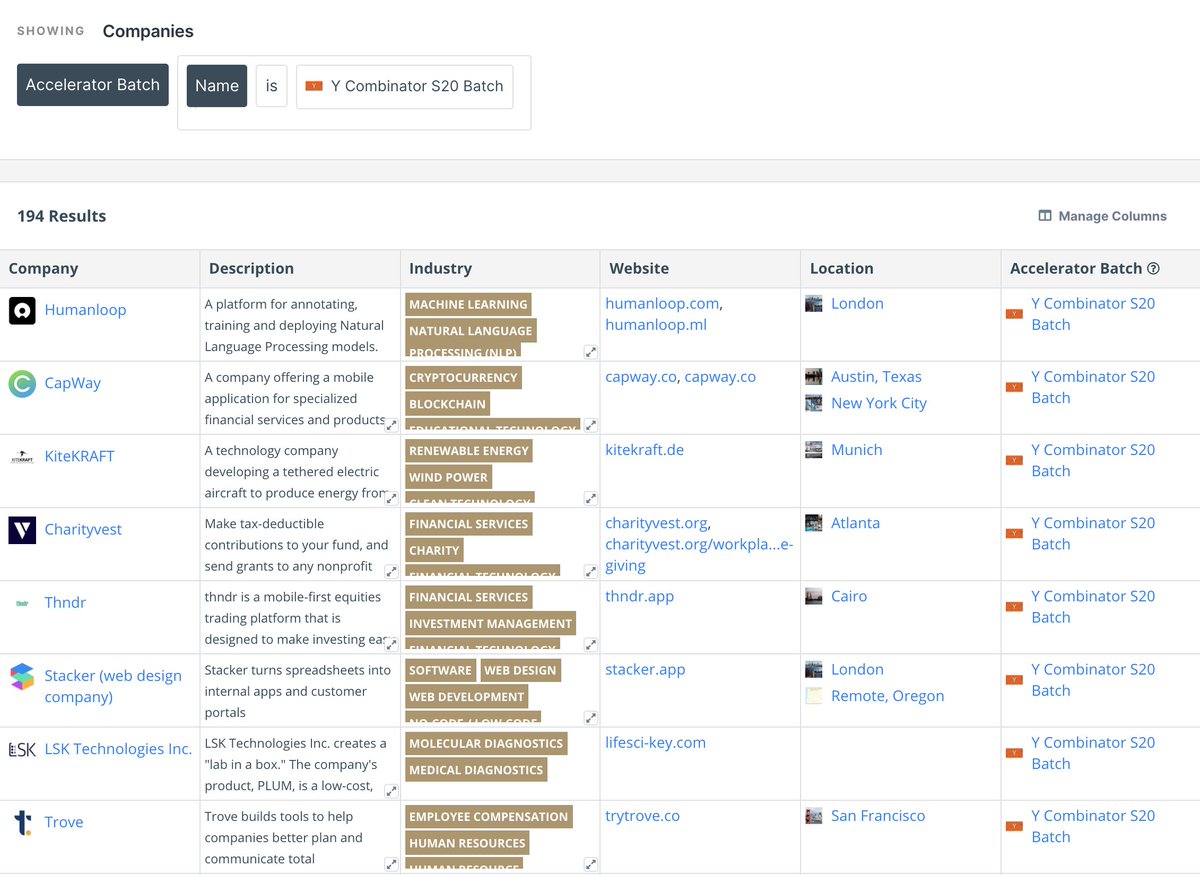This screenshot has width=1200, height=875.
Task: Click the CapWay company logo icon
Action: (x=22, y=383)
